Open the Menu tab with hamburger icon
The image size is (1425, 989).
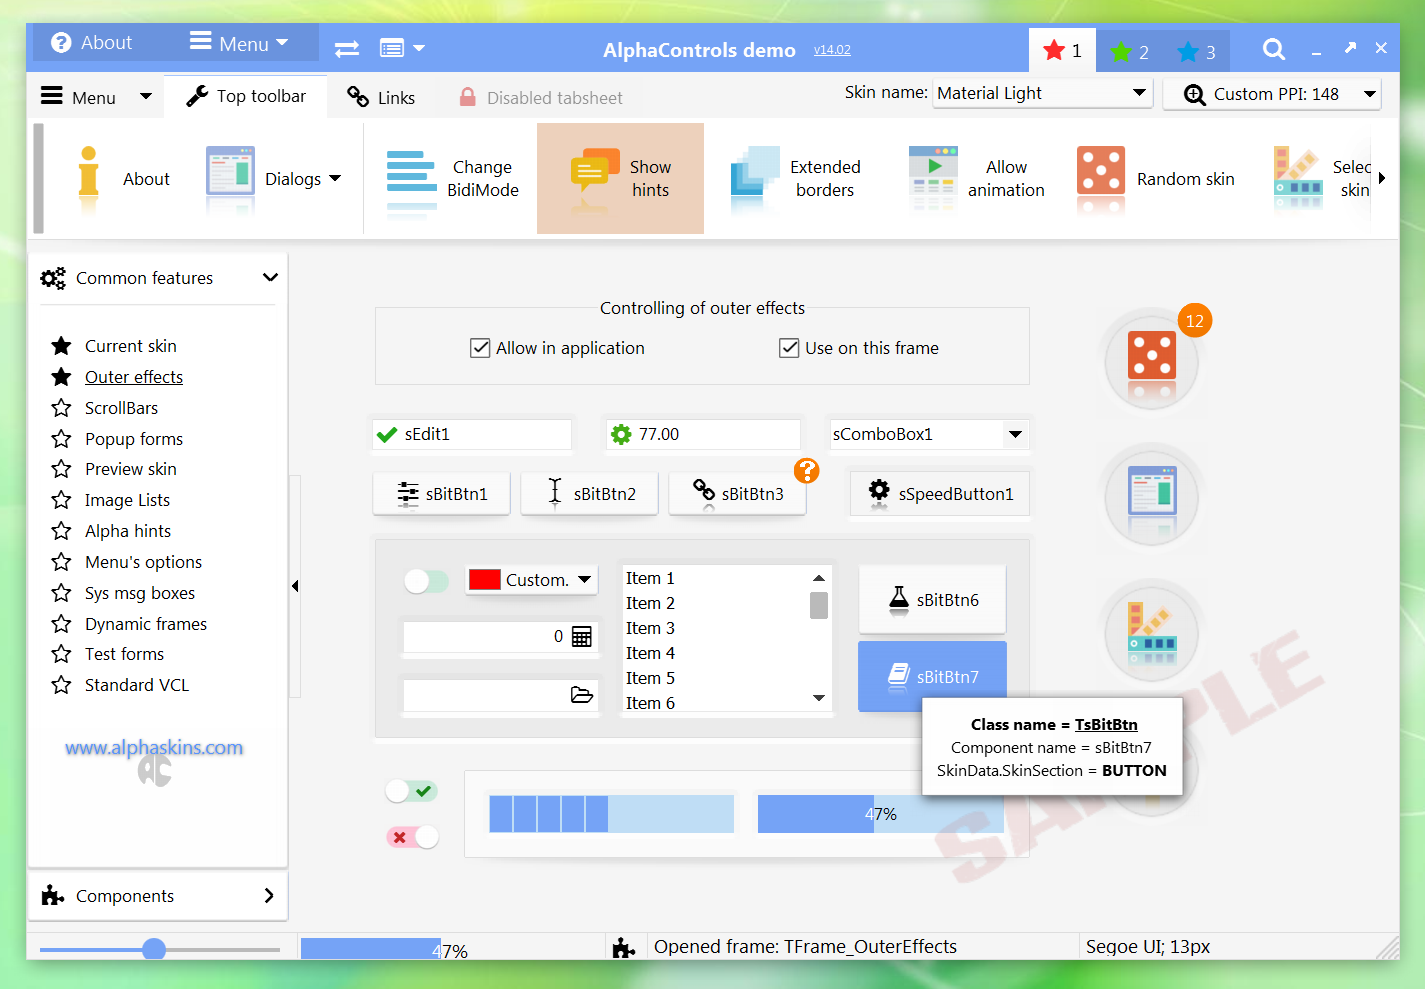pos(96,97)
